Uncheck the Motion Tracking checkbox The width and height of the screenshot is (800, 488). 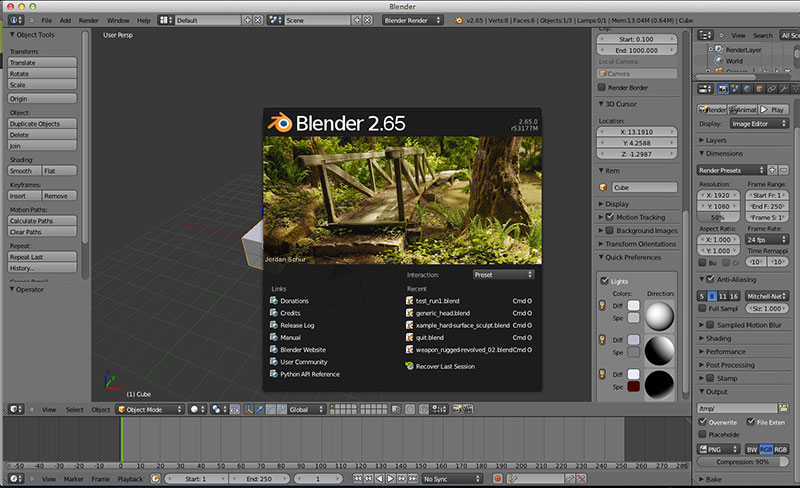tap(610, 217)
